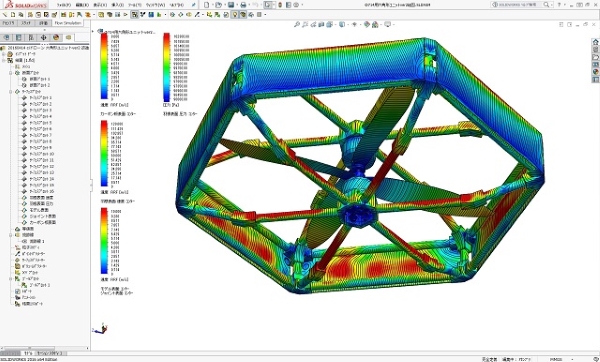The height and width of the screenshot is (362, 600).
Task: Click the Open file folder icon
Action: (x=218, y=5)
